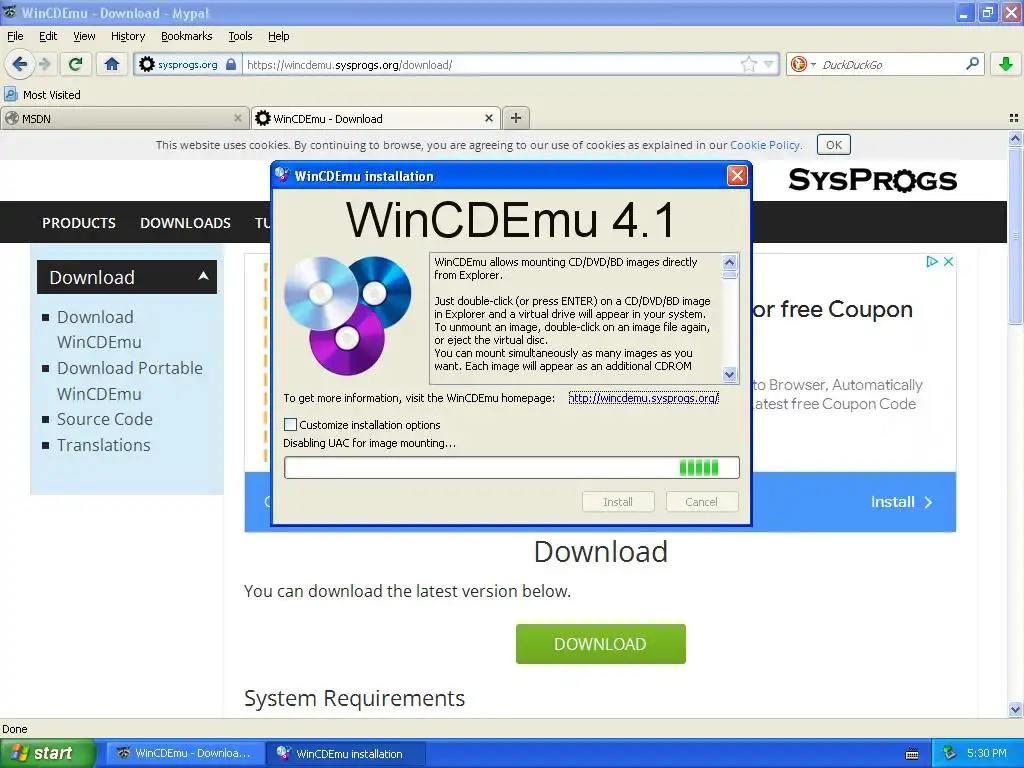
Task: Check Customize installation options
Action: point(291,424)
